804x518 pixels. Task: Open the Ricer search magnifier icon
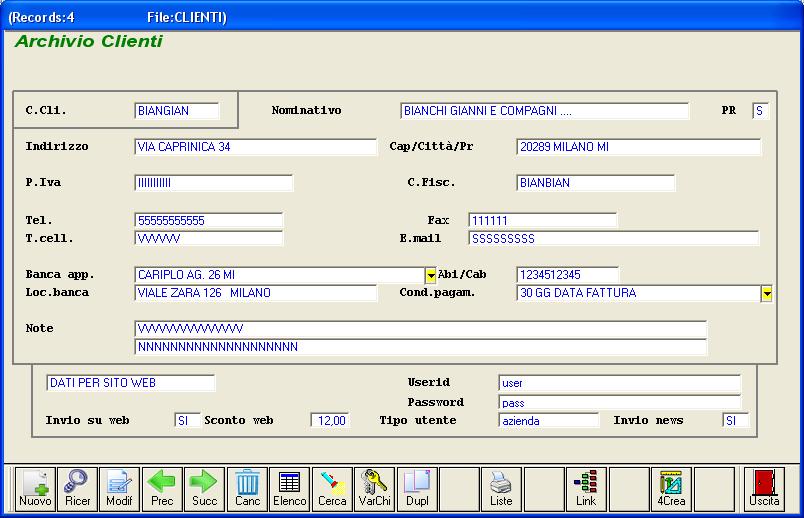[77, 489]
